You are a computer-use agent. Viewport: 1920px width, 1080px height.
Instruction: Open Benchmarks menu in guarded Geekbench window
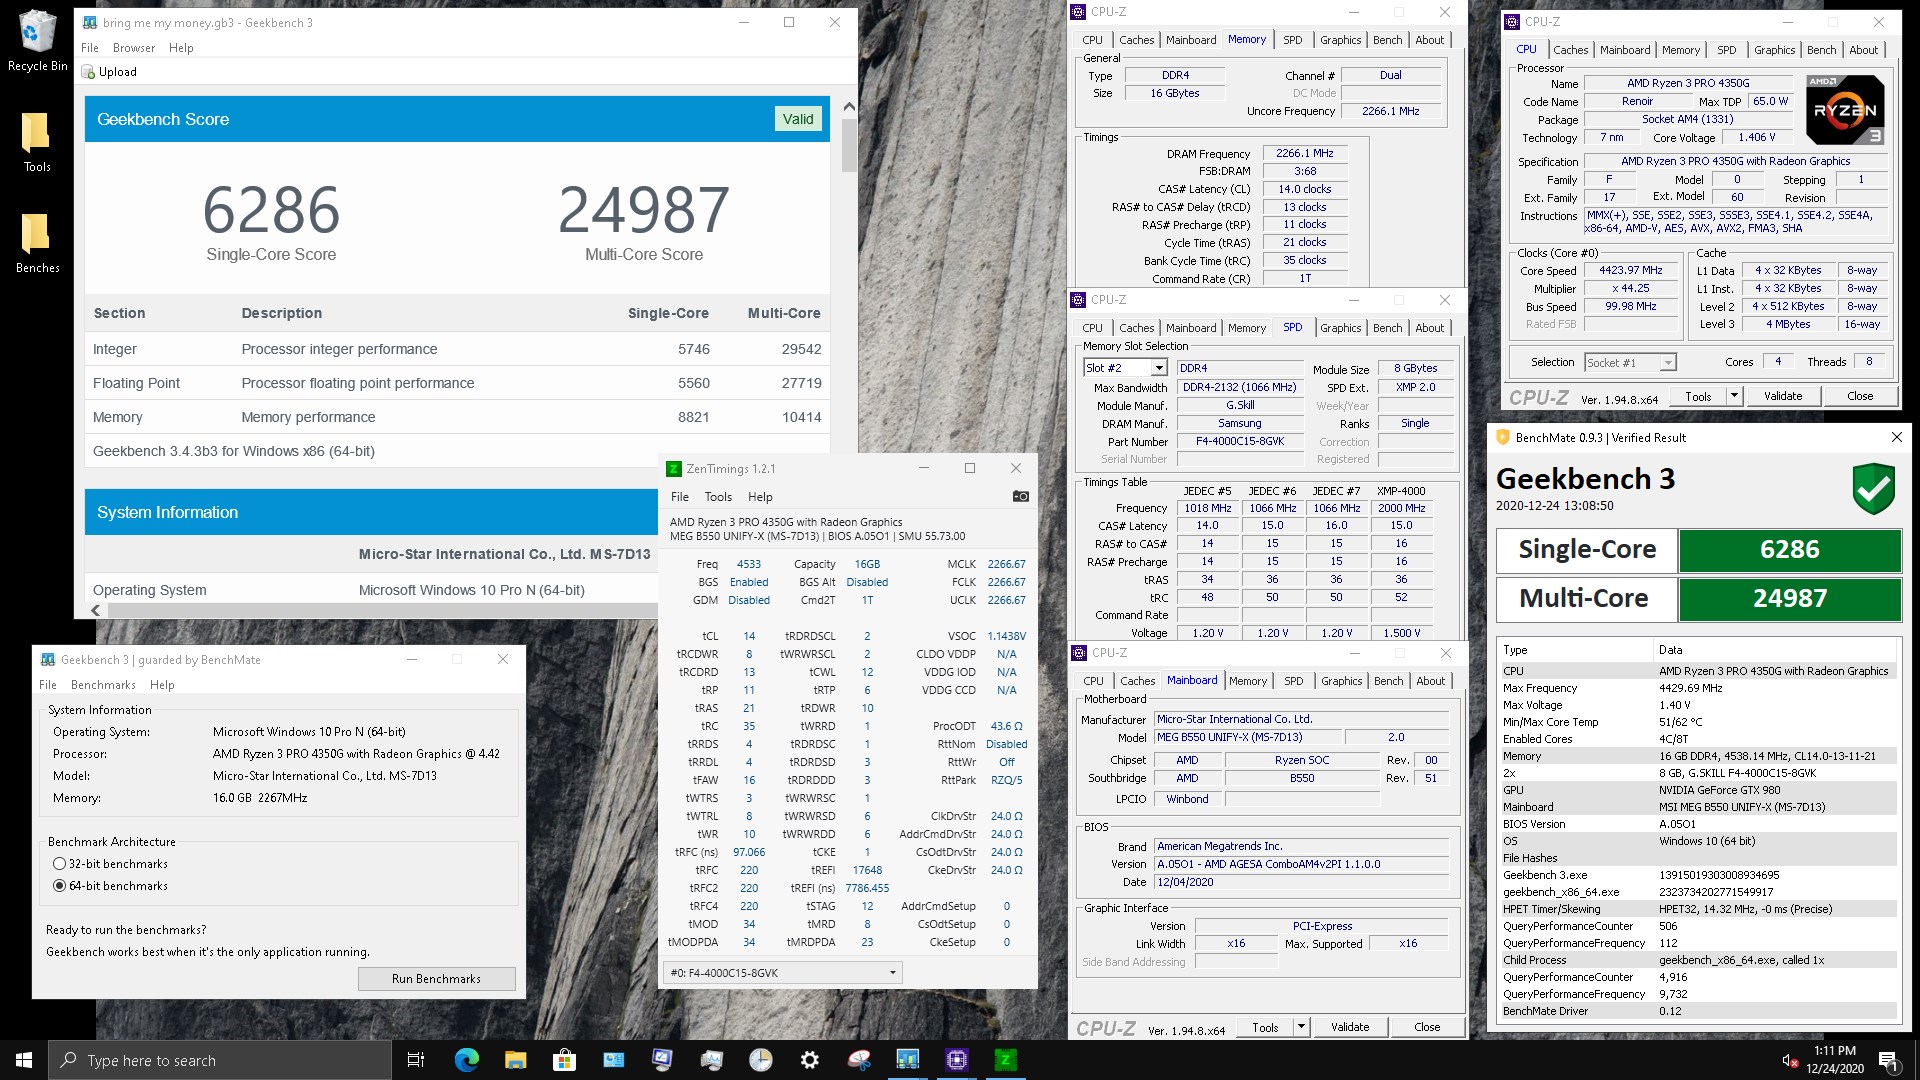point(103,685)
